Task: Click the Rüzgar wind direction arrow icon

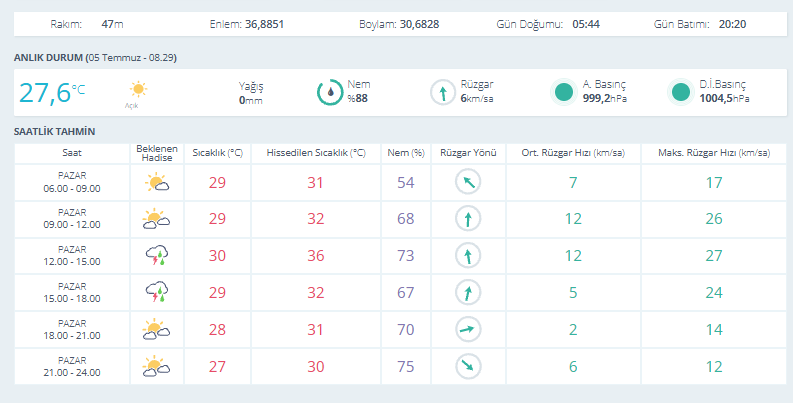Action: pos(443,93)
